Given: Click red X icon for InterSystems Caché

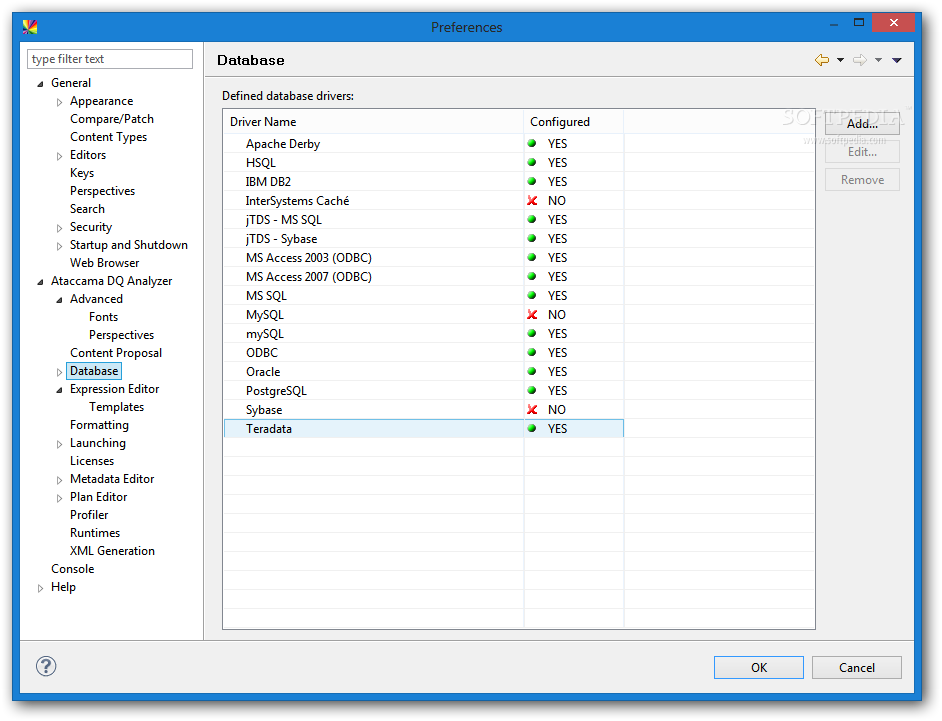Looking at the screenshot, I should point(532,201).
